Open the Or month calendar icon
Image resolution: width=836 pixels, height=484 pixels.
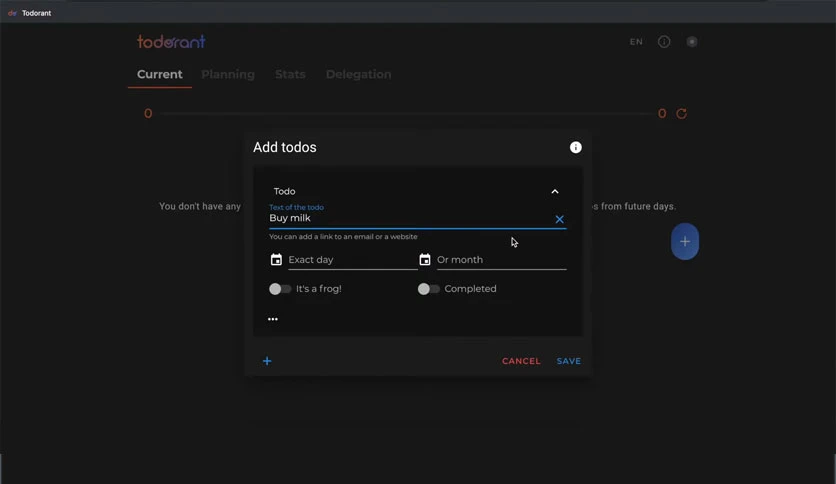click(424, 260)
